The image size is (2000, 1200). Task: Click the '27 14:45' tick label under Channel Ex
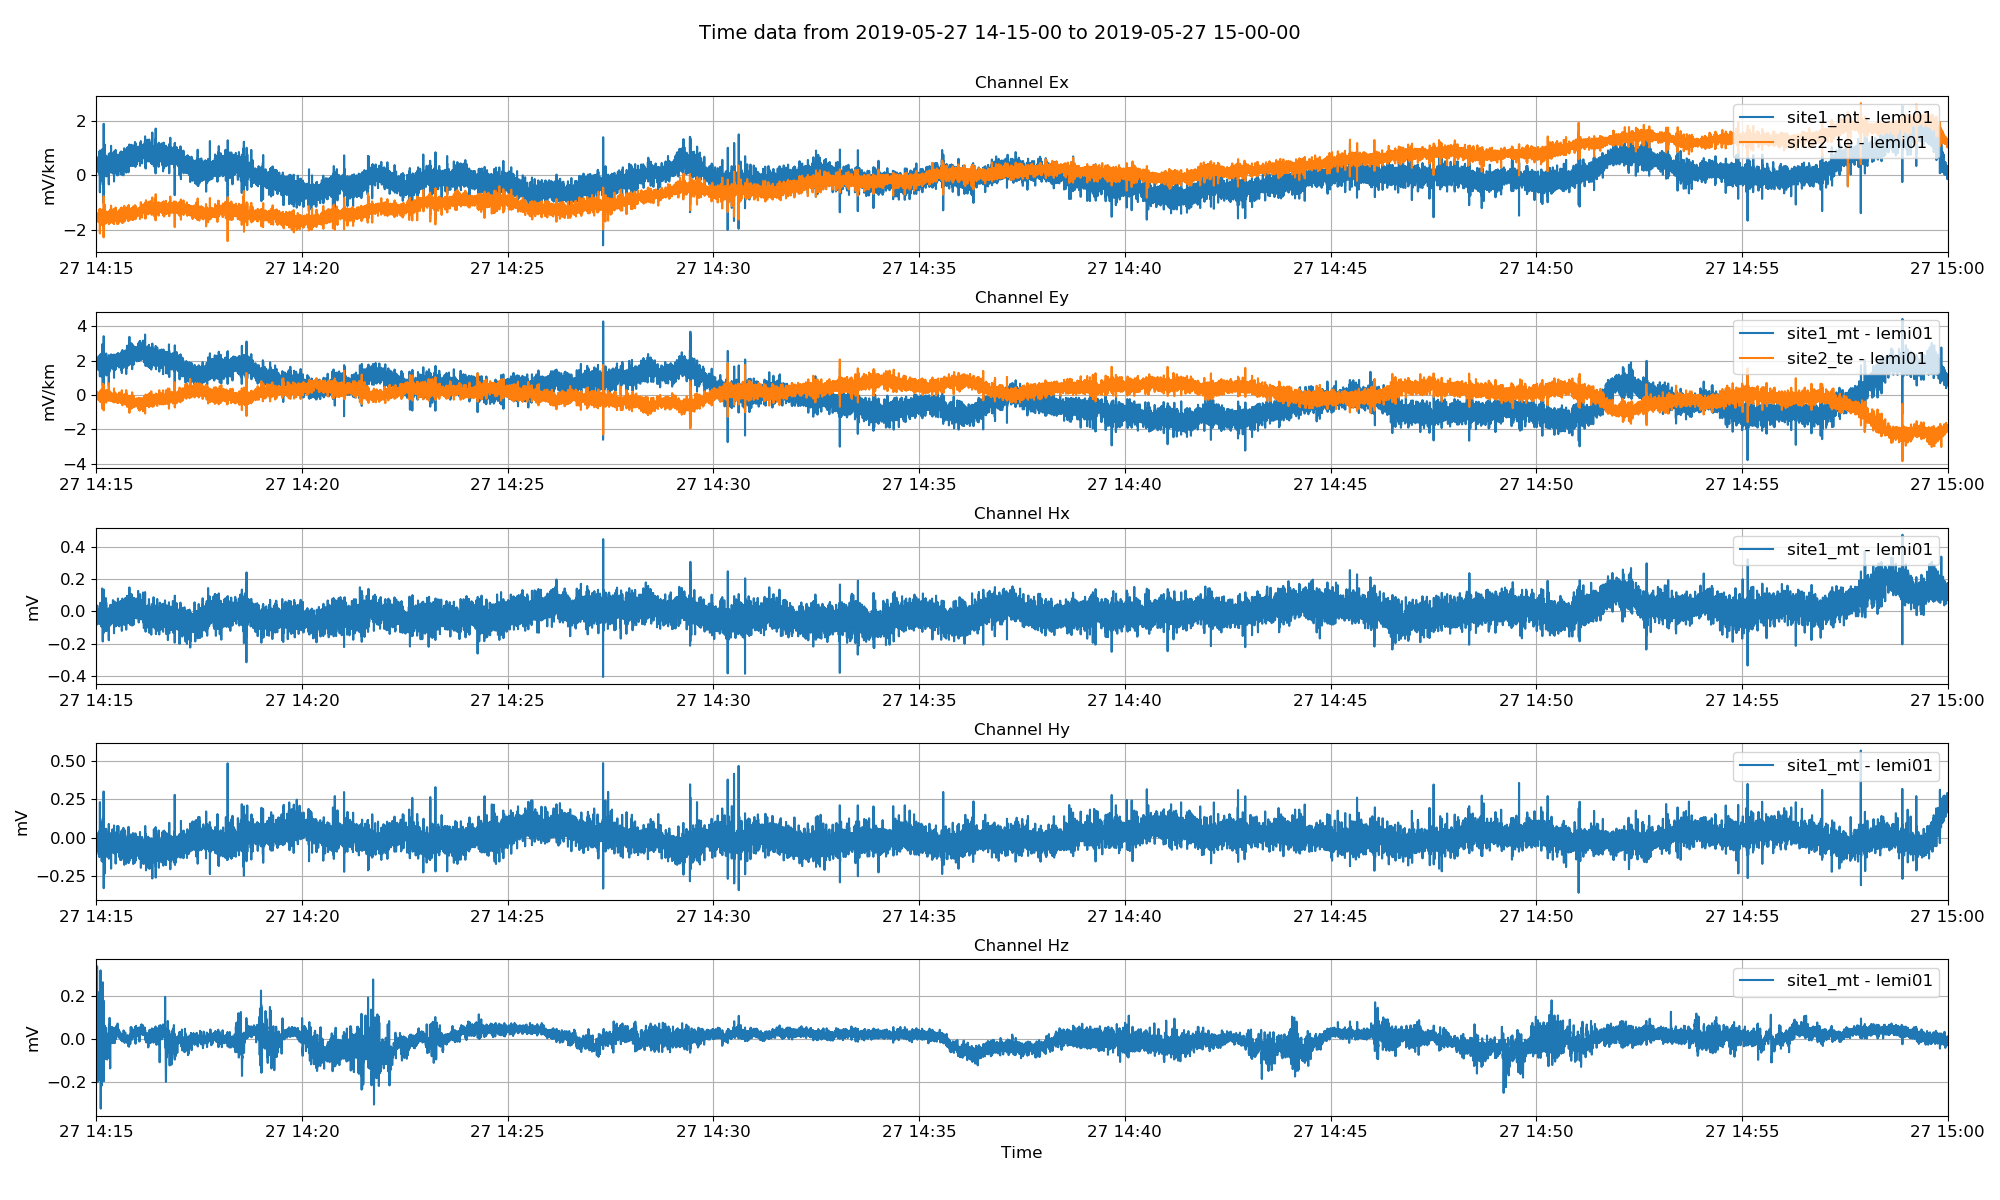[1330, 268]
